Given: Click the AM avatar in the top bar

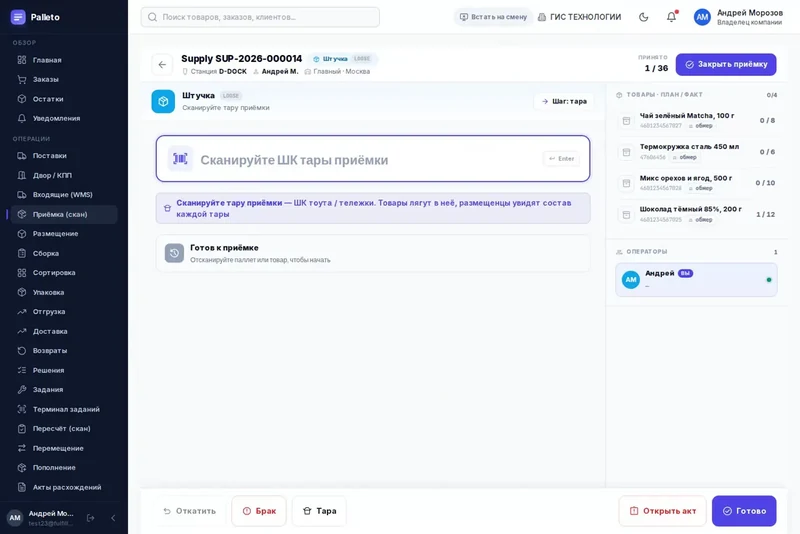Looking at the screenshot, I should tap(702, 17).
